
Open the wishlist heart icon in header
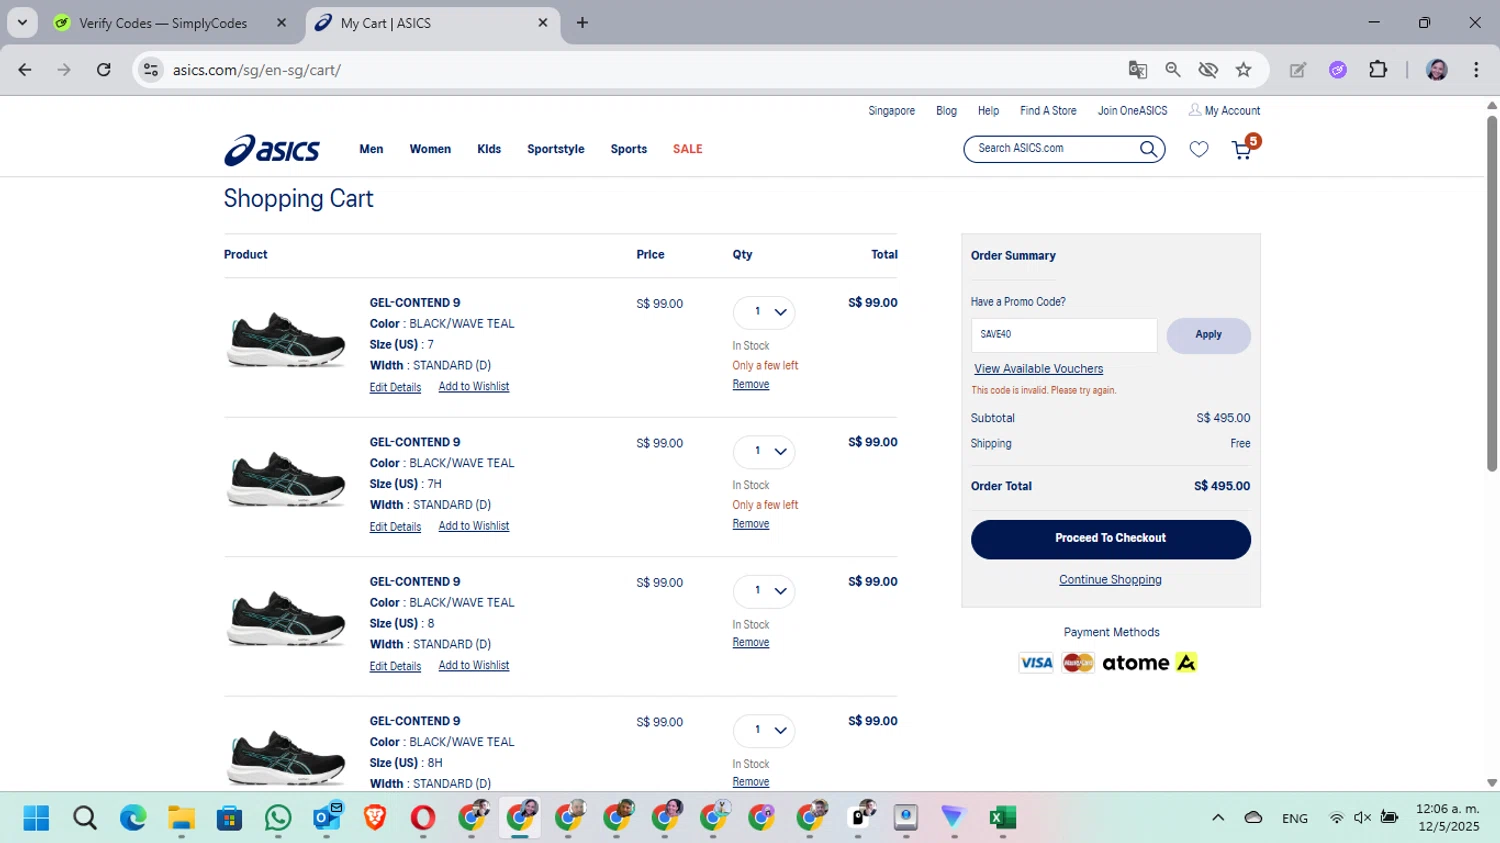coord(1199,149)
